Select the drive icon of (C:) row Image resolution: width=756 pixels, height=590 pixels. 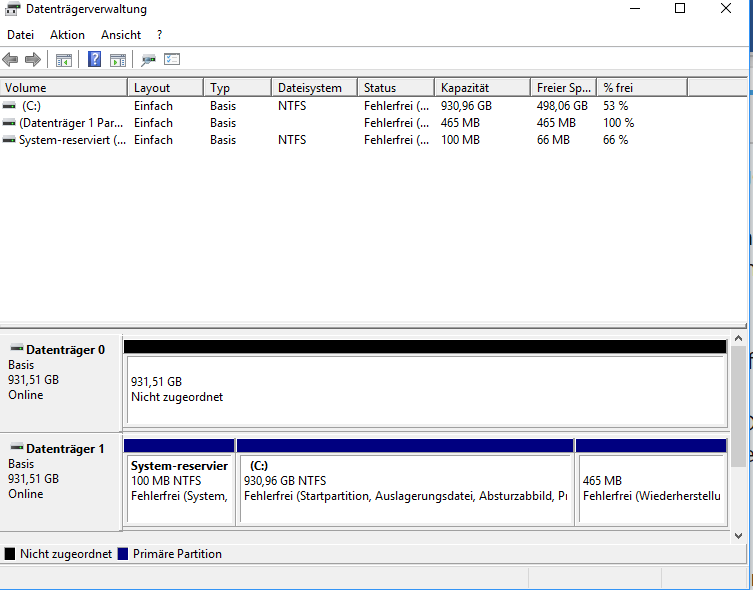tap(9, 106)
